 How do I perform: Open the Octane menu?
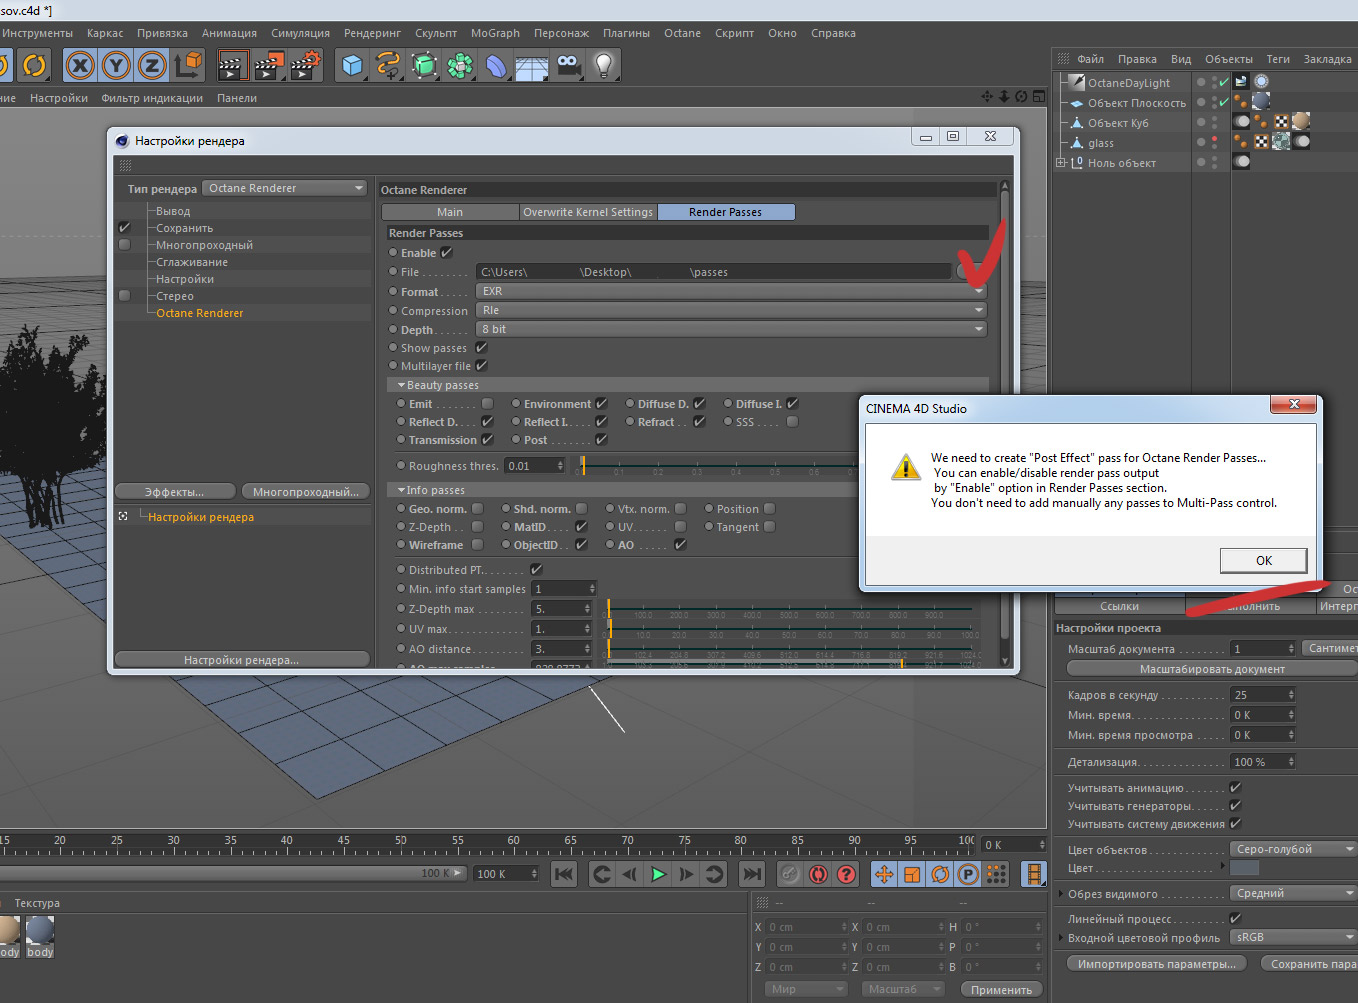(x=682, y=33)
